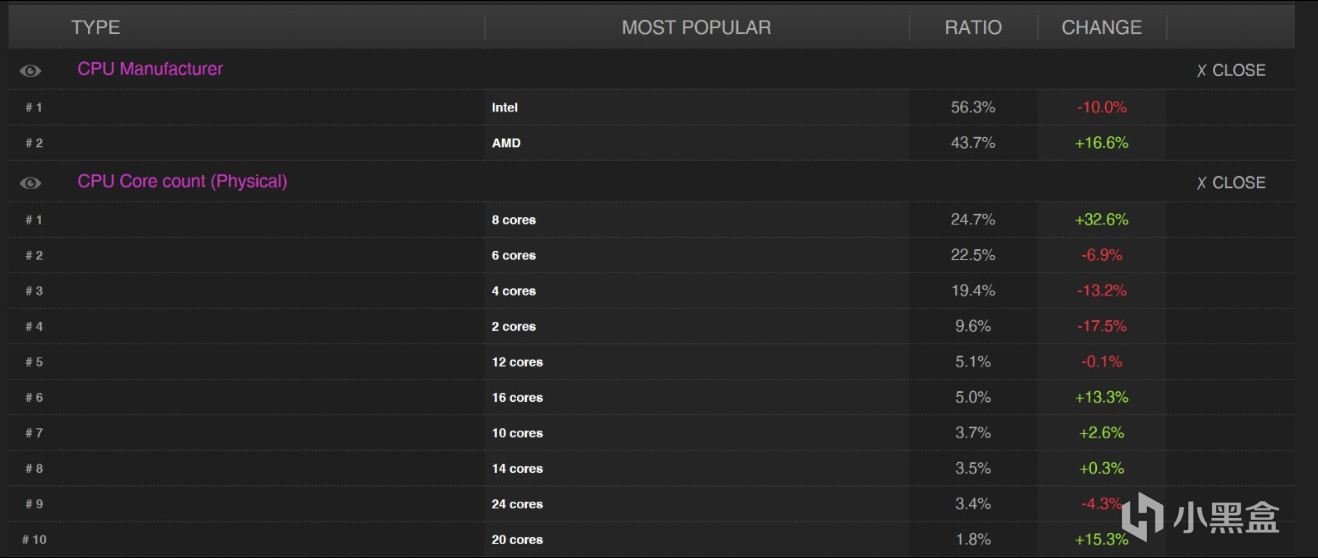Screen dimensions: 1318x558
Task: Click the 8 cores entry
Action: tap(514, 220)
